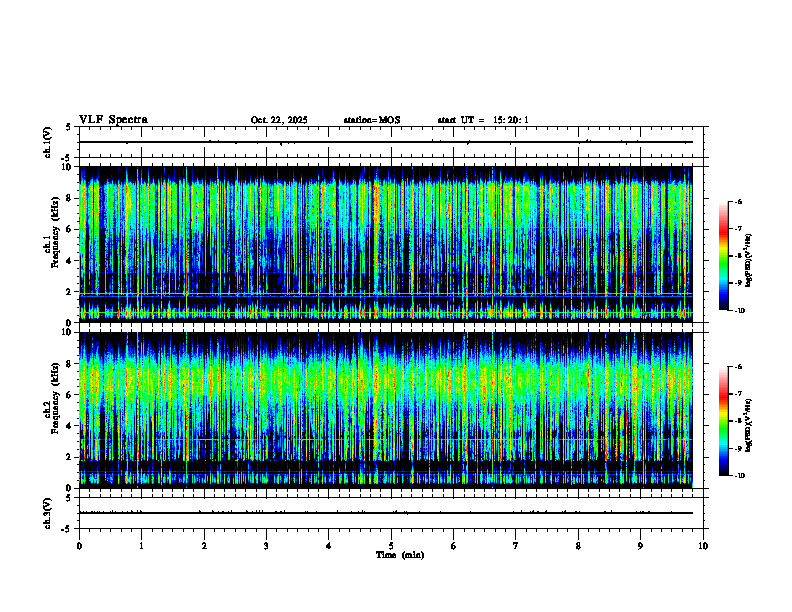Click the 'ch.1(V)' waveform axis label

(47, 142)
